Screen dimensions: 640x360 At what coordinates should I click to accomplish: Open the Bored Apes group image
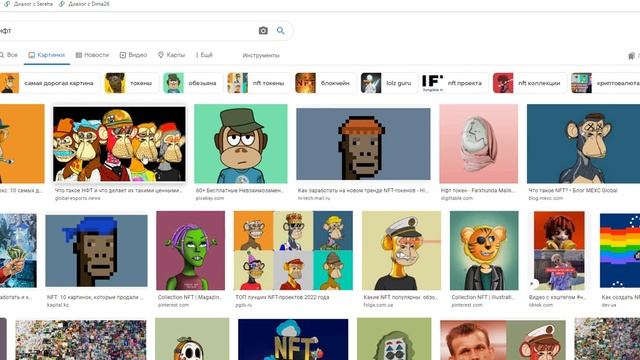pyautogui.click(x=119, y=144)
